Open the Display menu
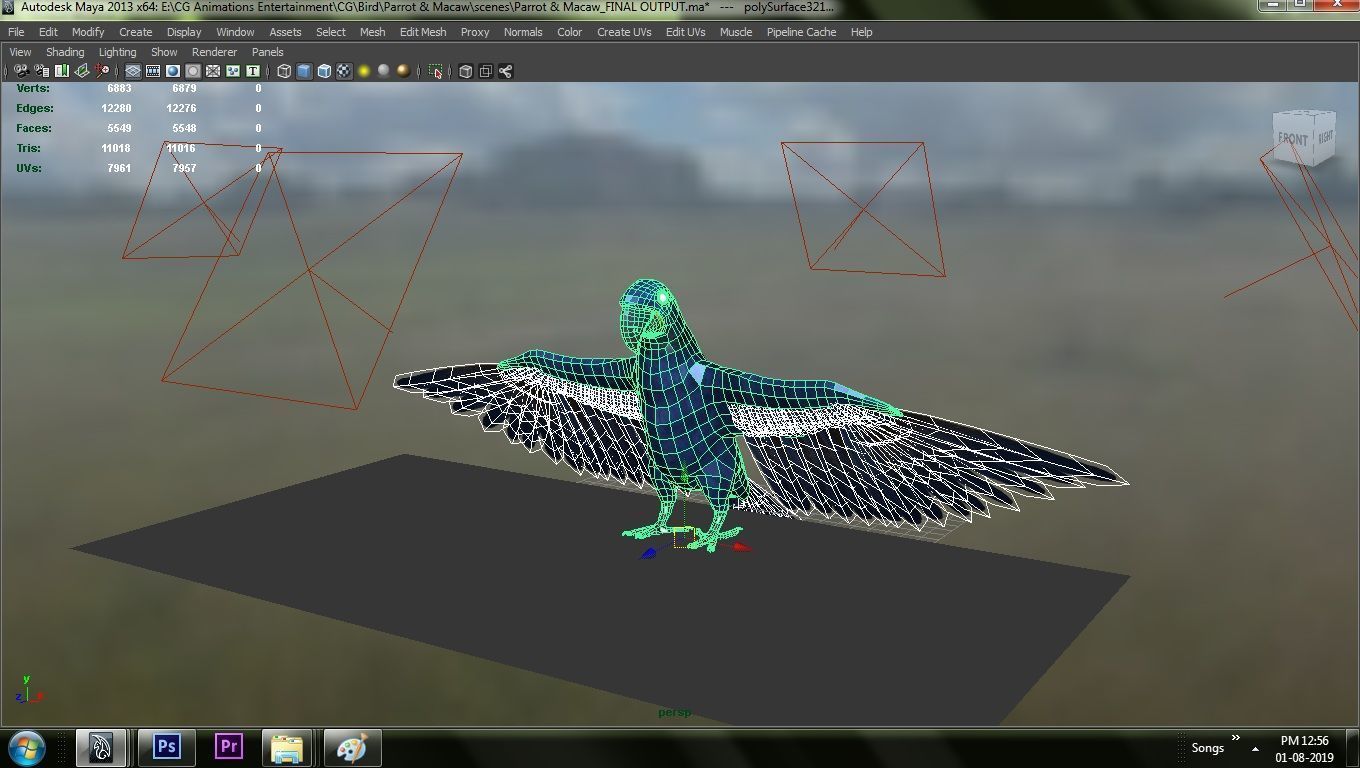Screen dimensions: 1360x768 tap(184, 32)
